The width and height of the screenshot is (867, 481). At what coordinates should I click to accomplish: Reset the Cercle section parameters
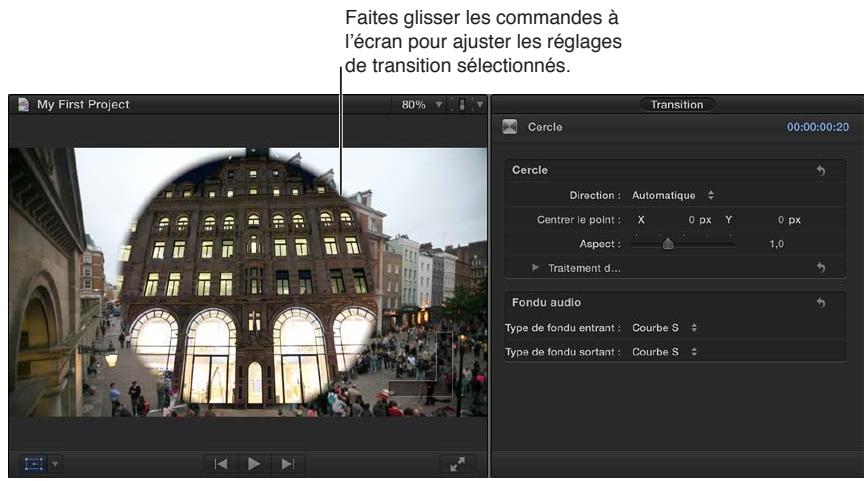[x=821, y=170]
